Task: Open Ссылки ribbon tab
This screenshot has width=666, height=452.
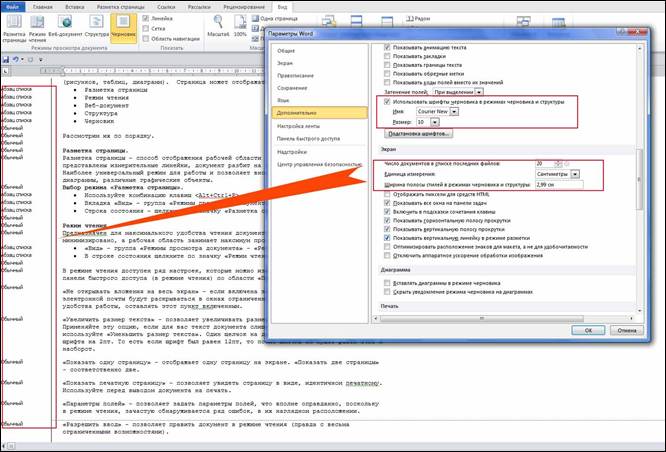Action: pyautogui.click(x=166, y=7)
